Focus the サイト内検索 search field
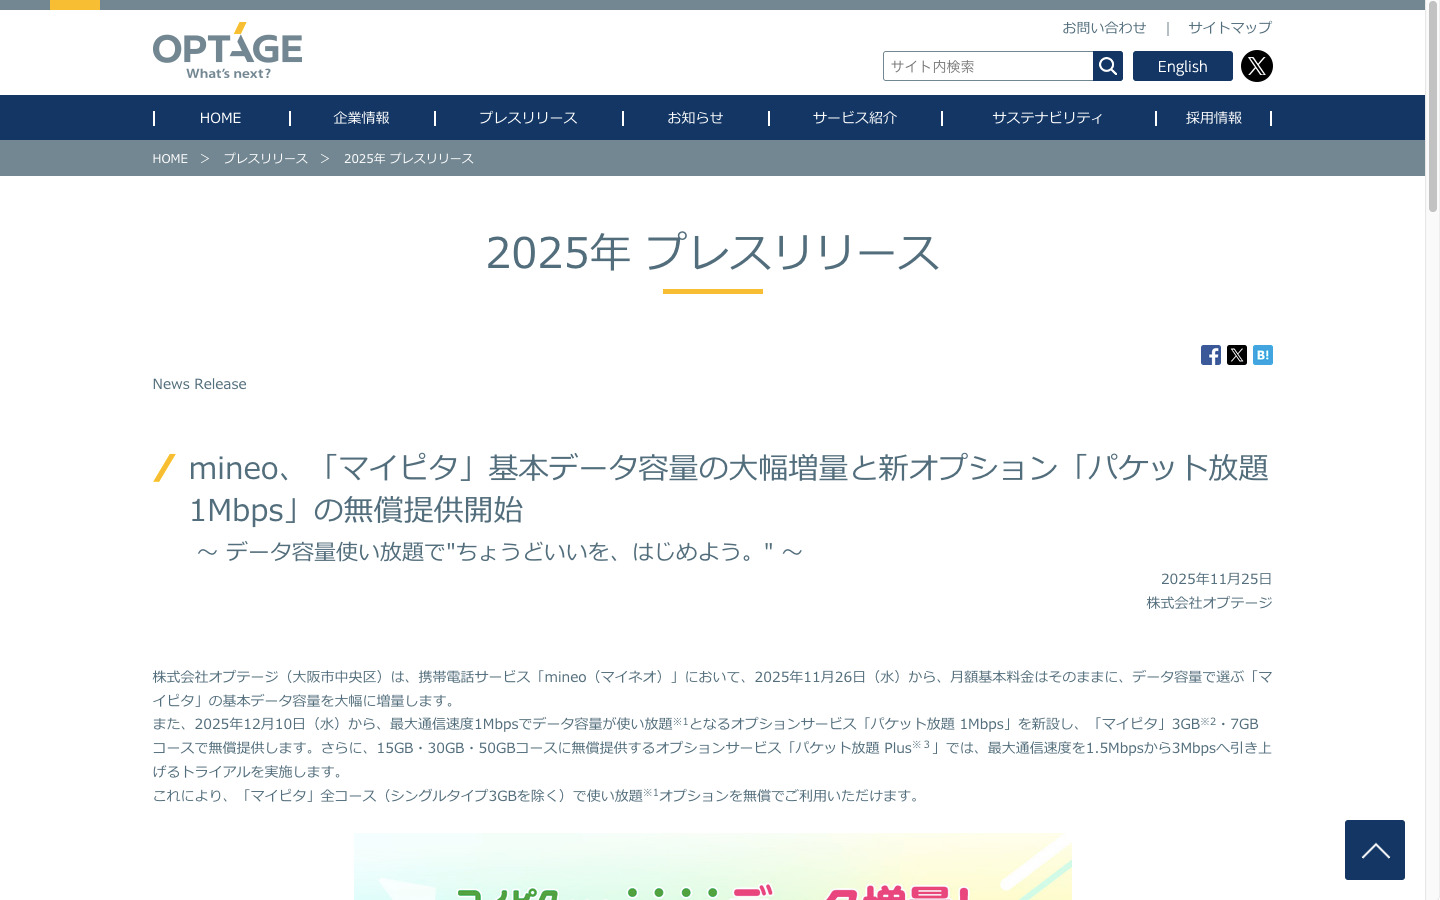The height and width of the screenshot is (900, 1440). tap(987, 66)
